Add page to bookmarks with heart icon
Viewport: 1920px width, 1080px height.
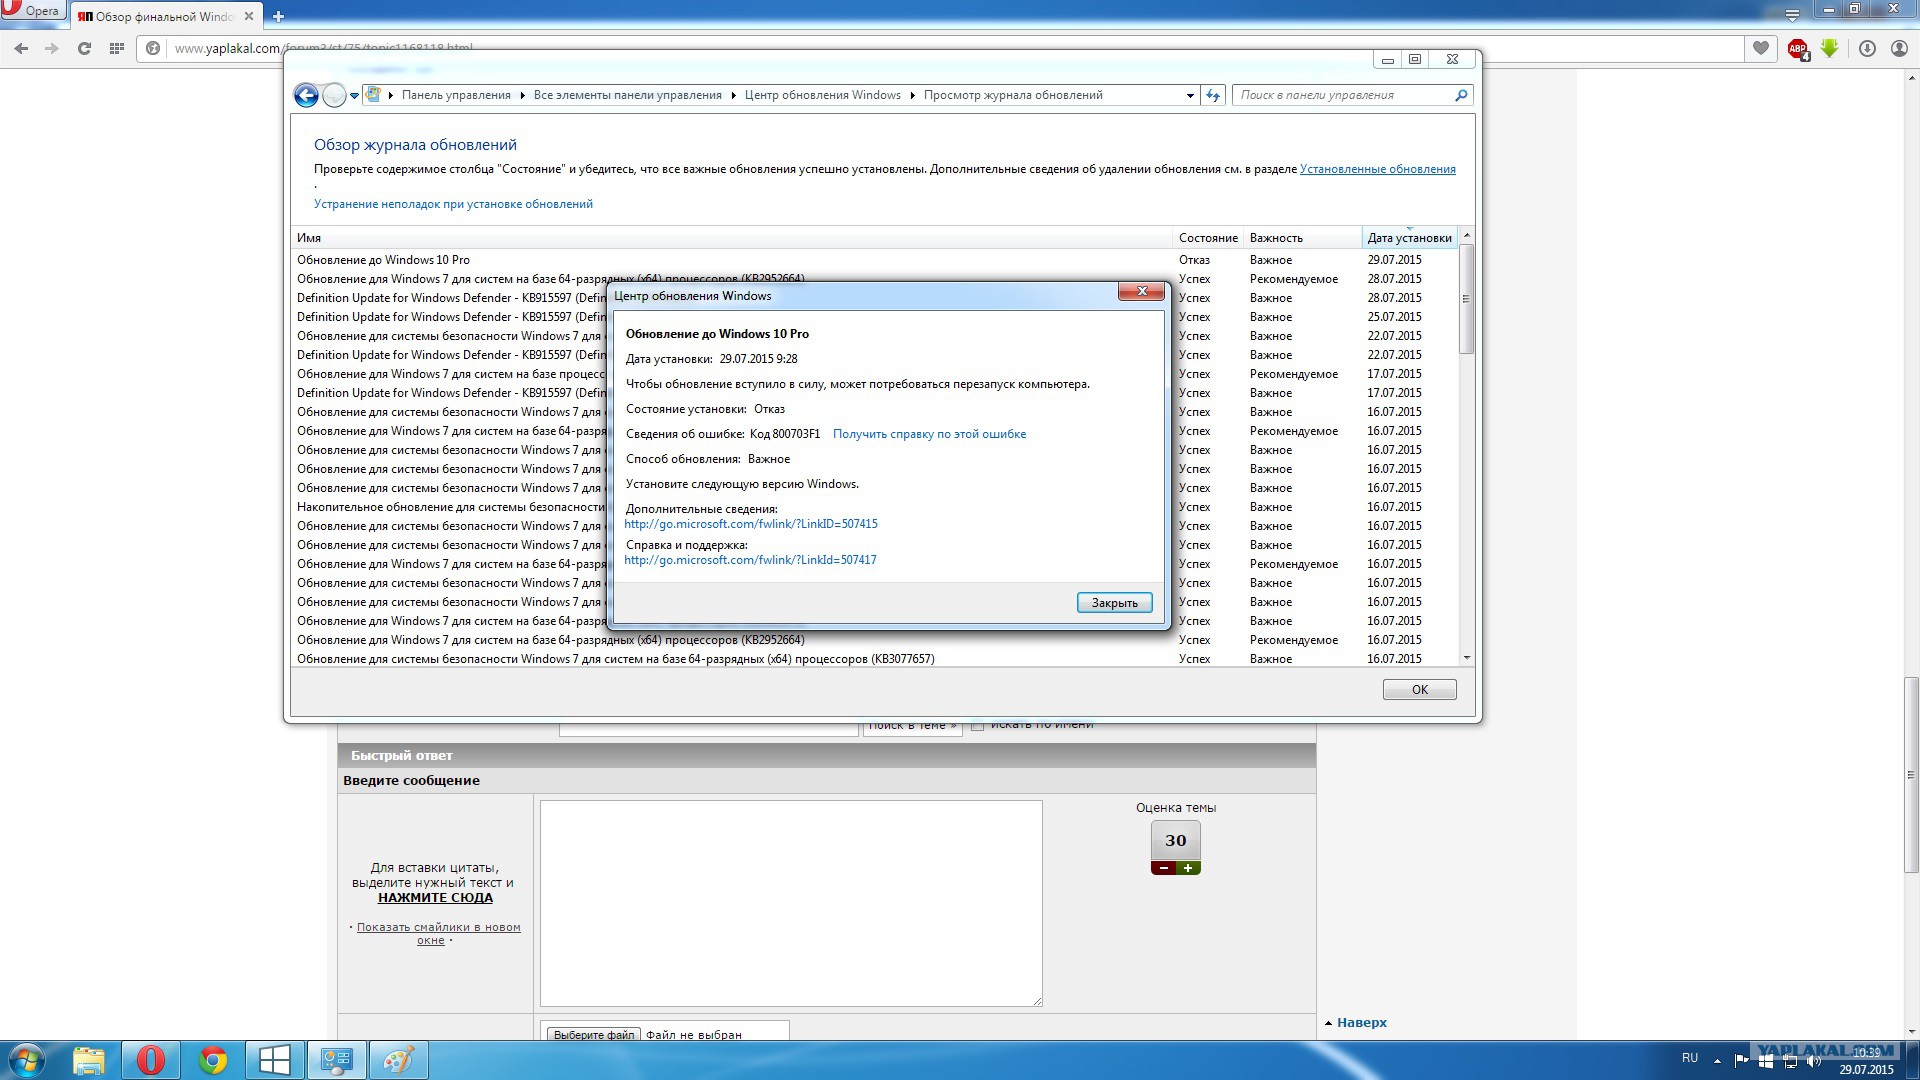point(1761,48)
